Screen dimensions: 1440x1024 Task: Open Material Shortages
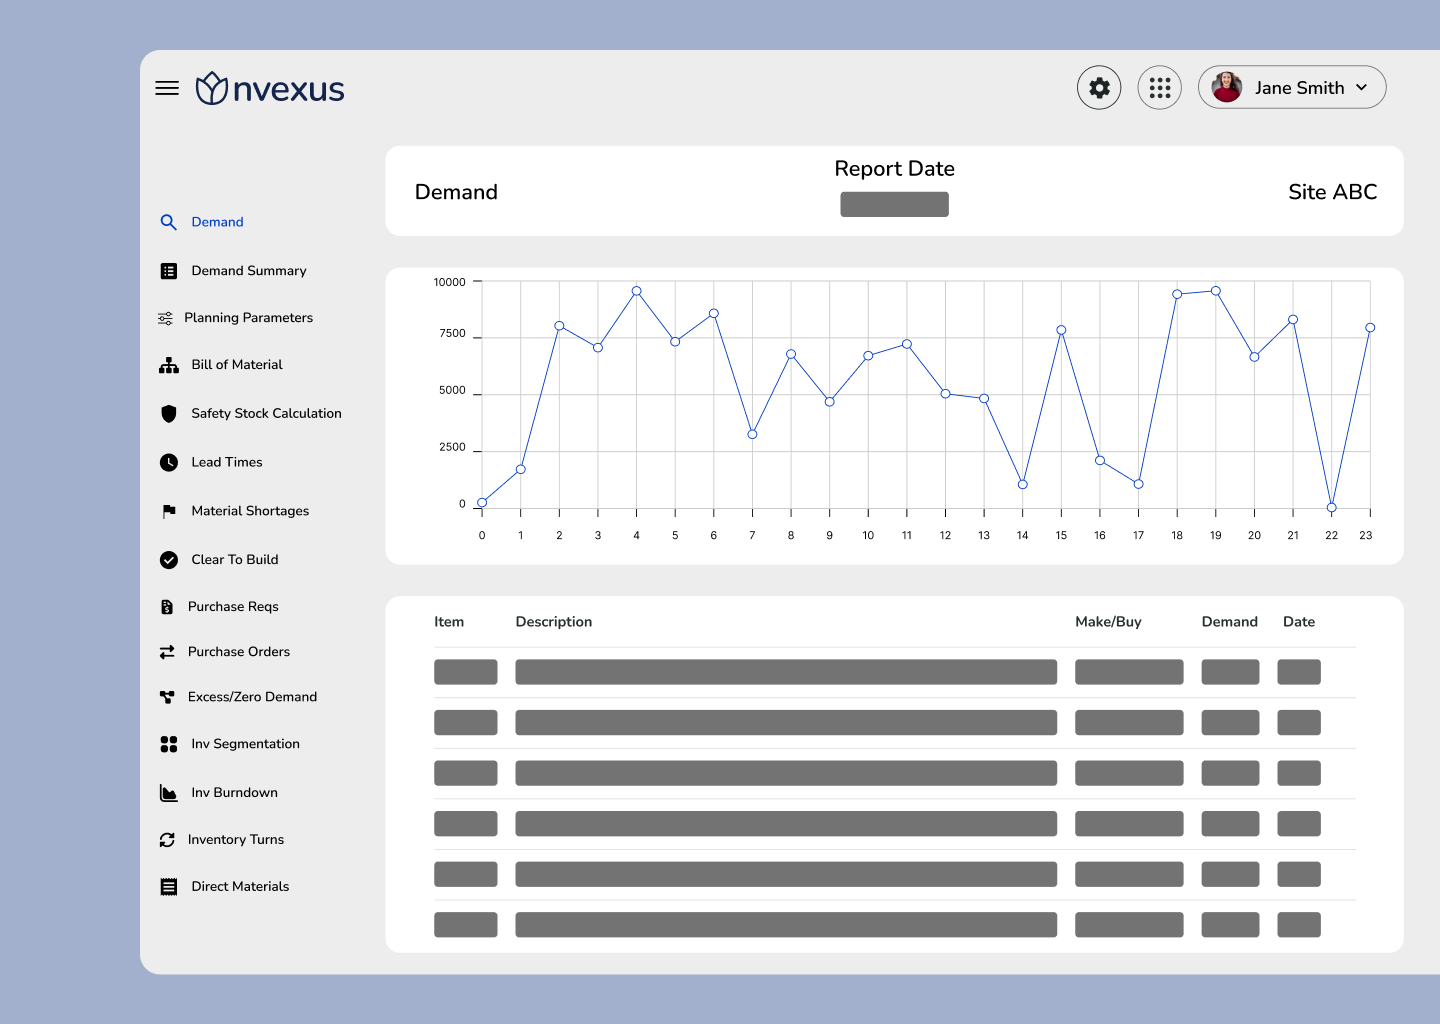(x=250, y=511)
